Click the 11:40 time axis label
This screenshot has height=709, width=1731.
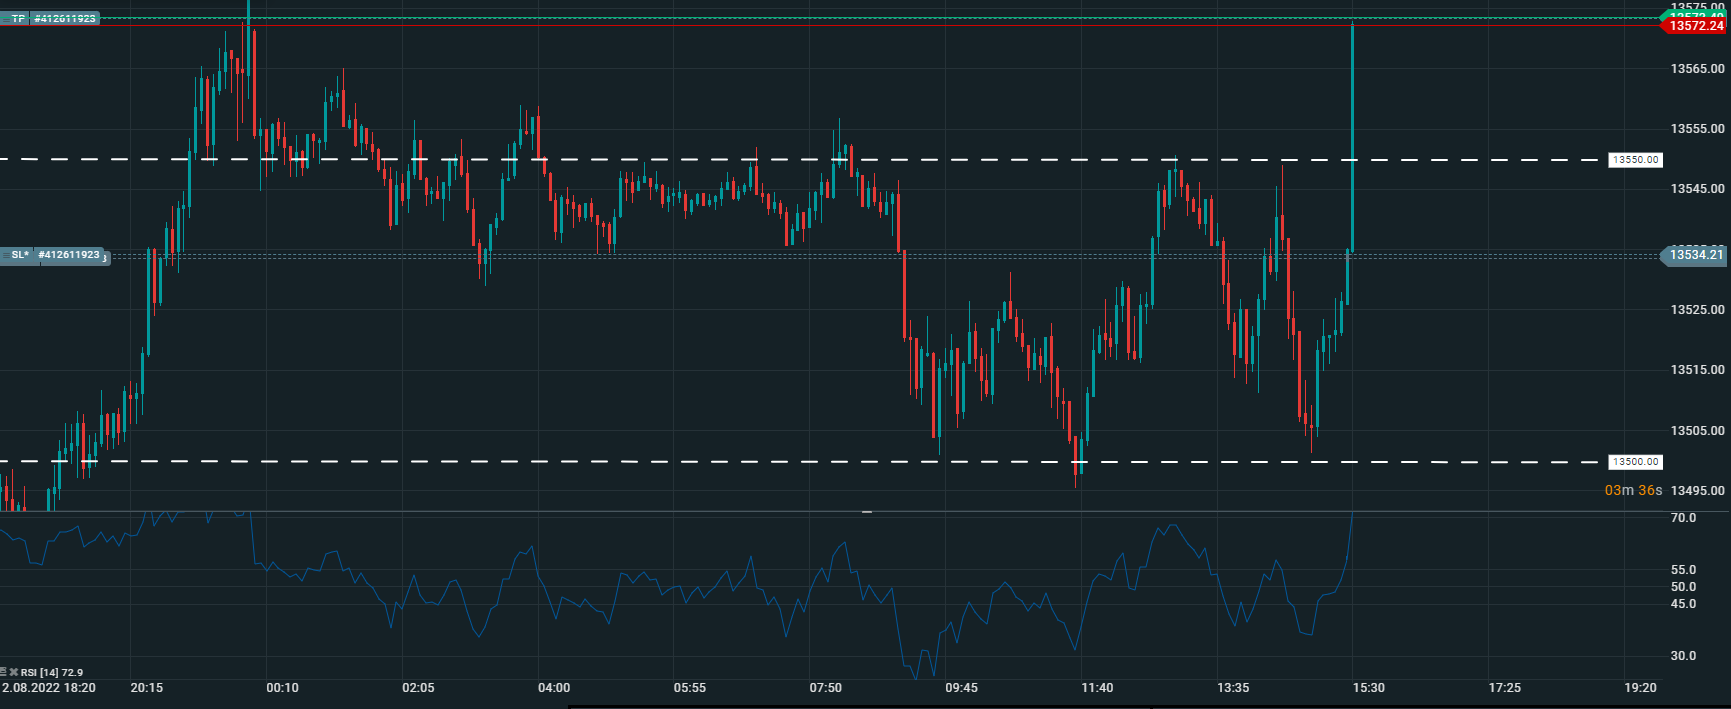(1097, 688)
